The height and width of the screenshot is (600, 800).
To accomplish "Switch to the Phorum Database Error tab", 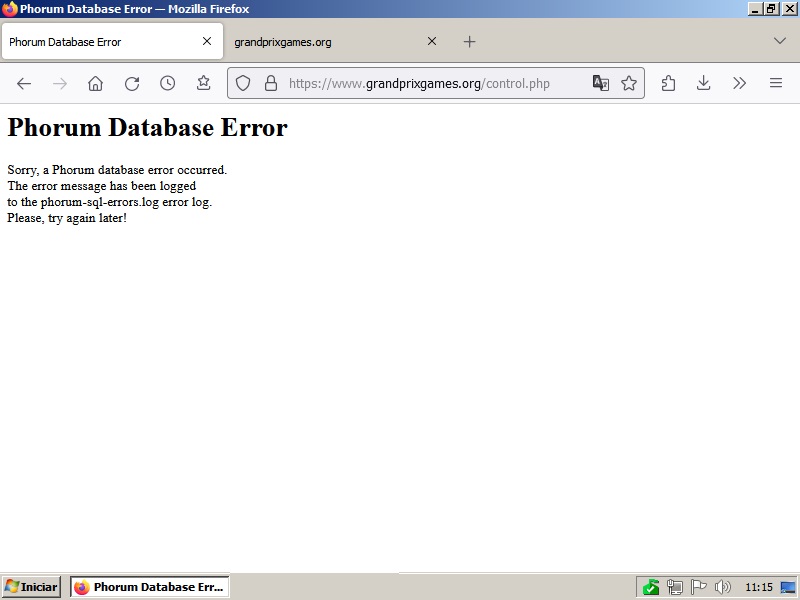I will 112,41.
